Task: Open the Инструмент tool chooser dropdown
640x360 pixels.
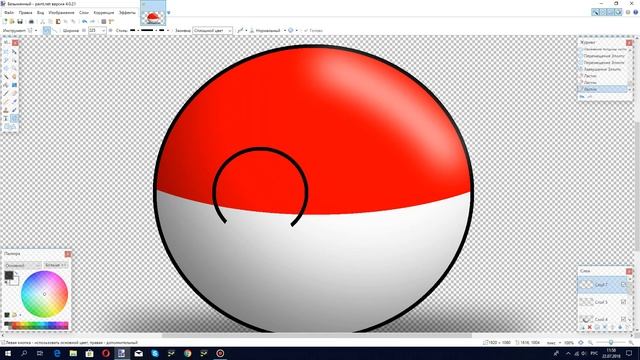Action: pyautogui.click(x=32, y=30)
